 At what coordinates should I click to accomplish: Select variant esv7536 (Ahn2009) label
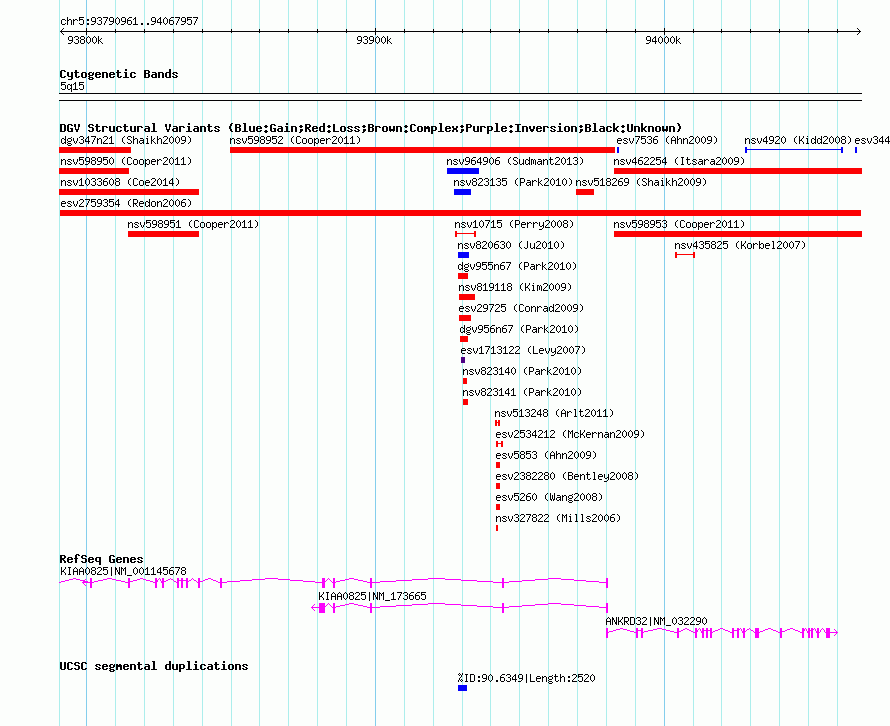pyautogui.click(x=667, y=140)
